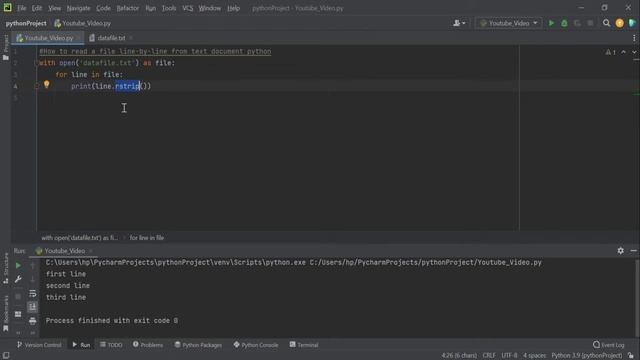Open Run panel settings gear
This screenshot has width=640, height=360.
tap(620, 251)
